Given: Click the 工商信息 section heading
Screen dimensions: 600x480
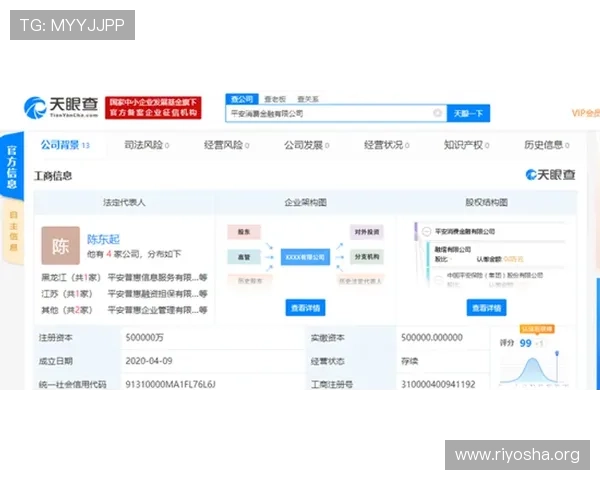Looking at the screenshot, I should pyautogui.click(x=53, y=176).
